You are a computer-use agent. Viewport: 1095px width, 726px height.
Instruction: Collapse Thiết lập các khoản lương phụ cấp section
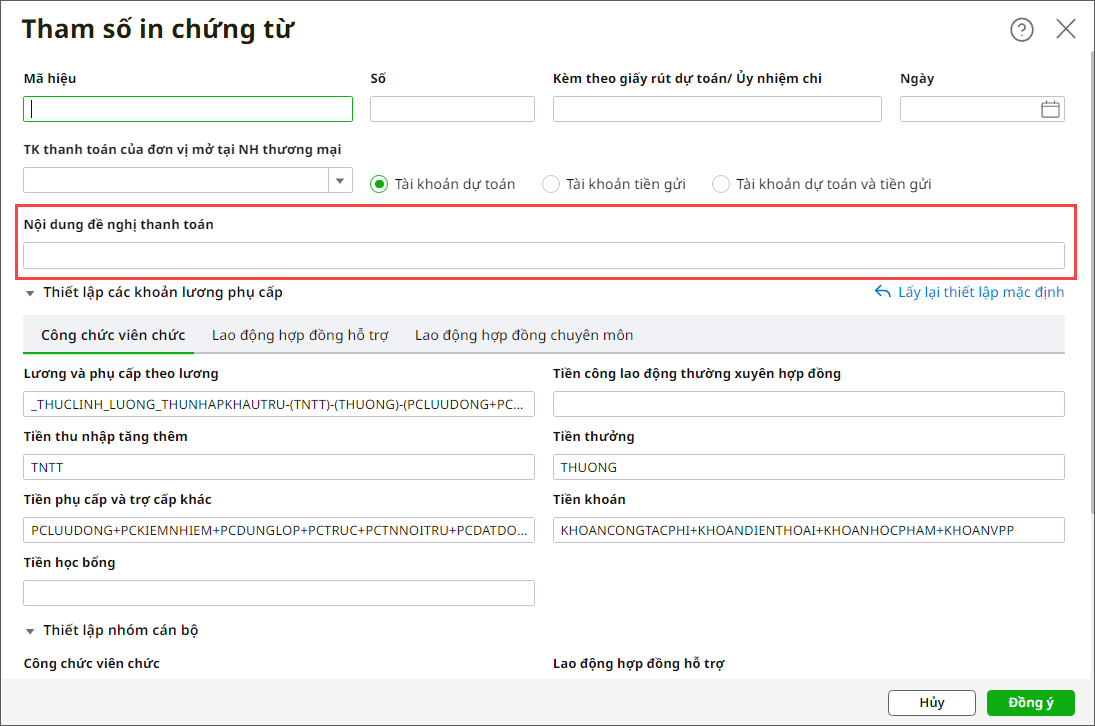[x=30, y=293]
